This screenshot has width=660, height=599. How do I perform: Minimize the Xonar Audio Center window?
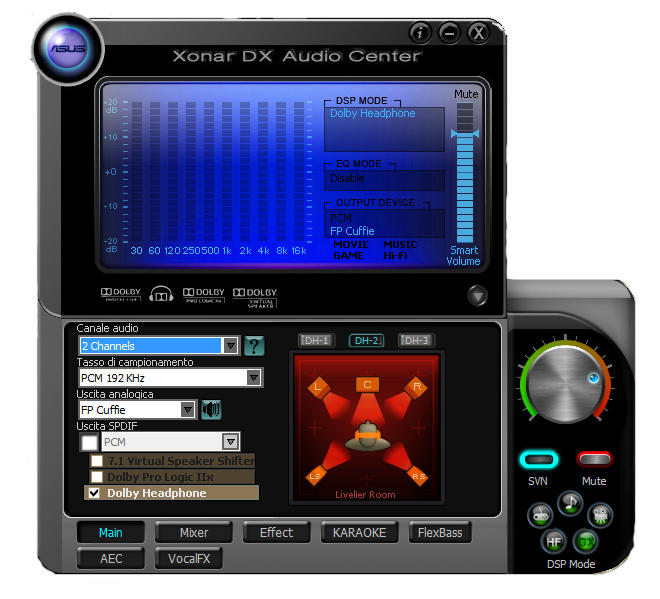coord(449,32)
